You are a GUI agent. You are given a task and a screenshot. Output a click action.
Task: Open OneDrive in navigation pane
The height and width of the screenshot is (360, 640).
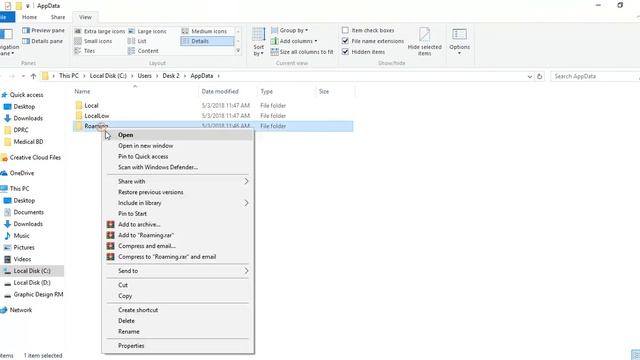(x=18, y=173)
